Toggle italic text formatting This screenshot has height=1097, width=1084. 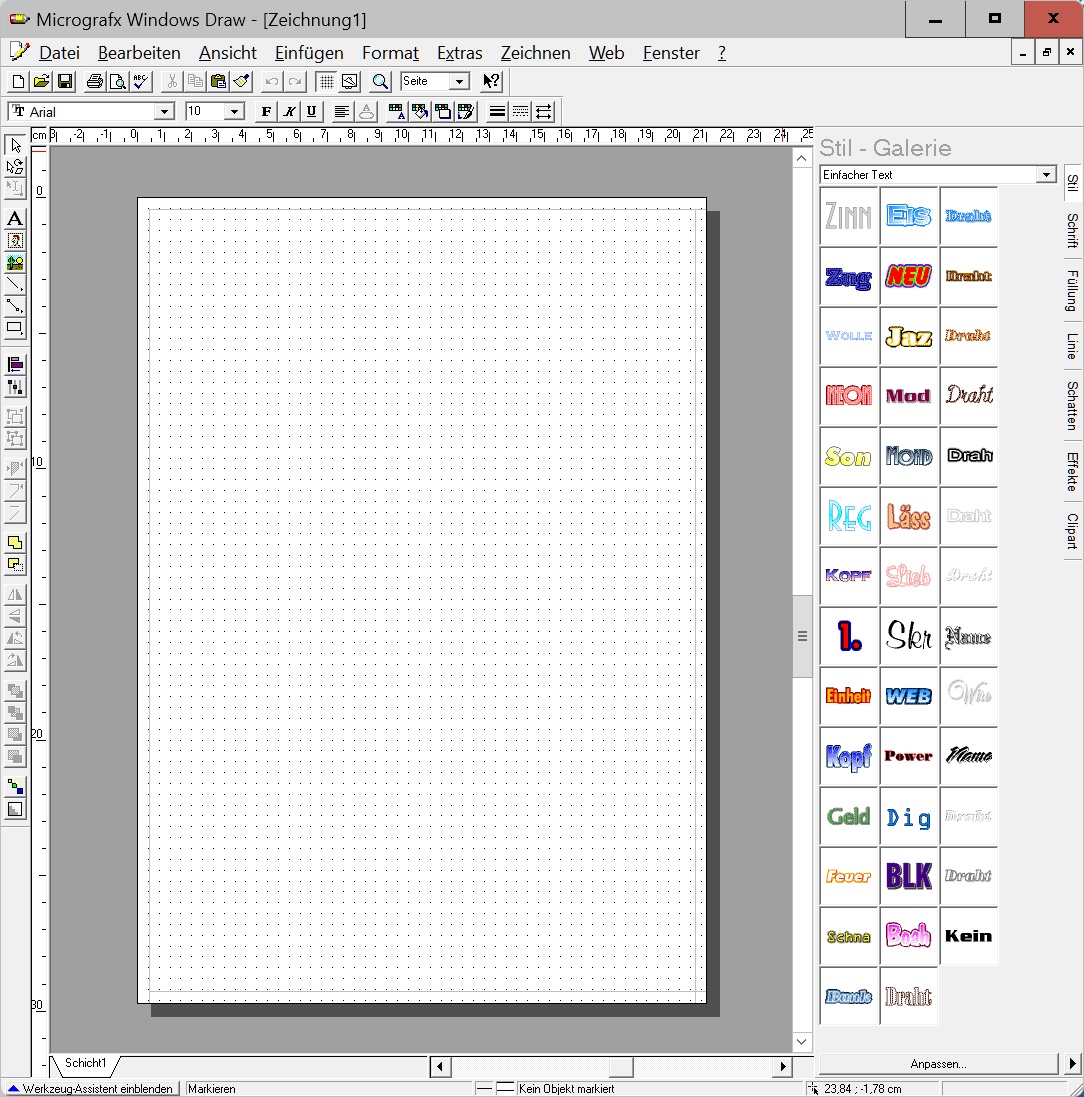(x=288, y=111)
